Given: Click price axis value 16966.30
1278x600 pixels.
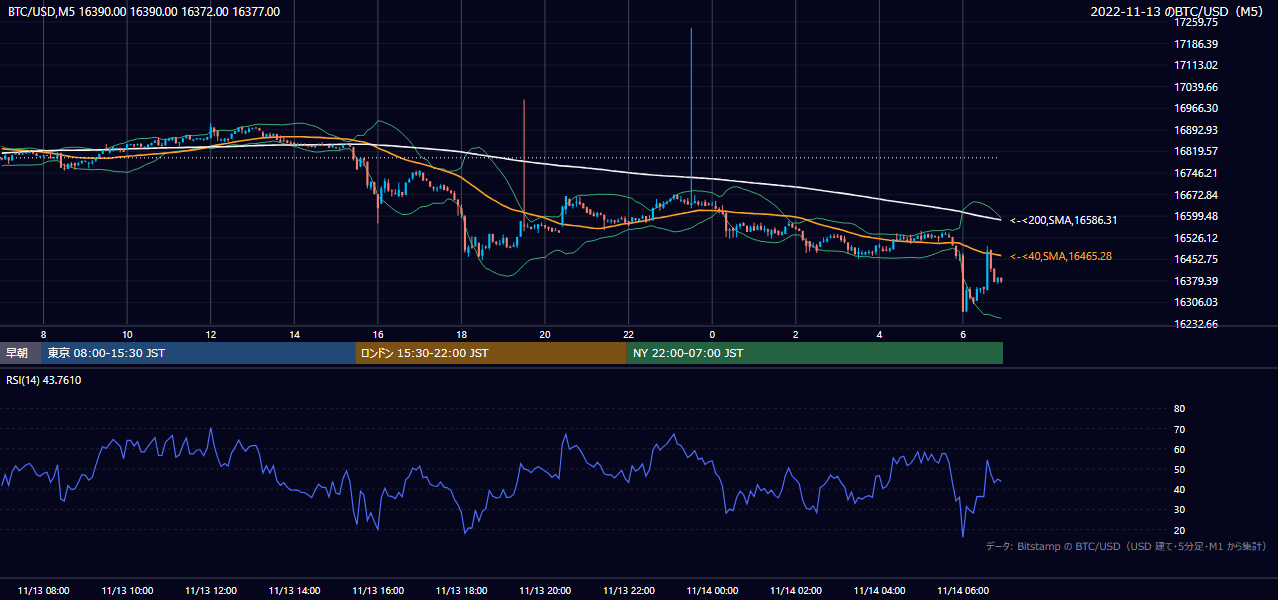Looking at the screenshot, I should 1196,108.
